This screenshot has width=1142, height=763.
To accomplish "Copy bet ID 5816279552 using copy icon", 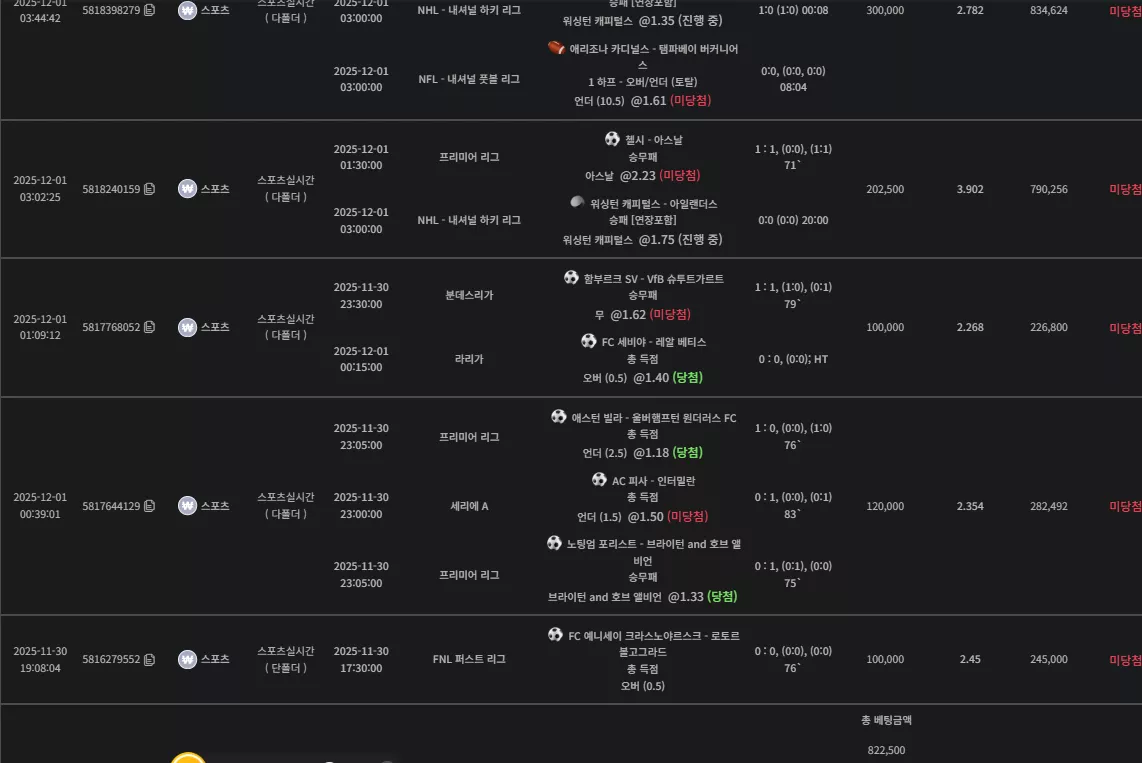I will pos(149,660).
